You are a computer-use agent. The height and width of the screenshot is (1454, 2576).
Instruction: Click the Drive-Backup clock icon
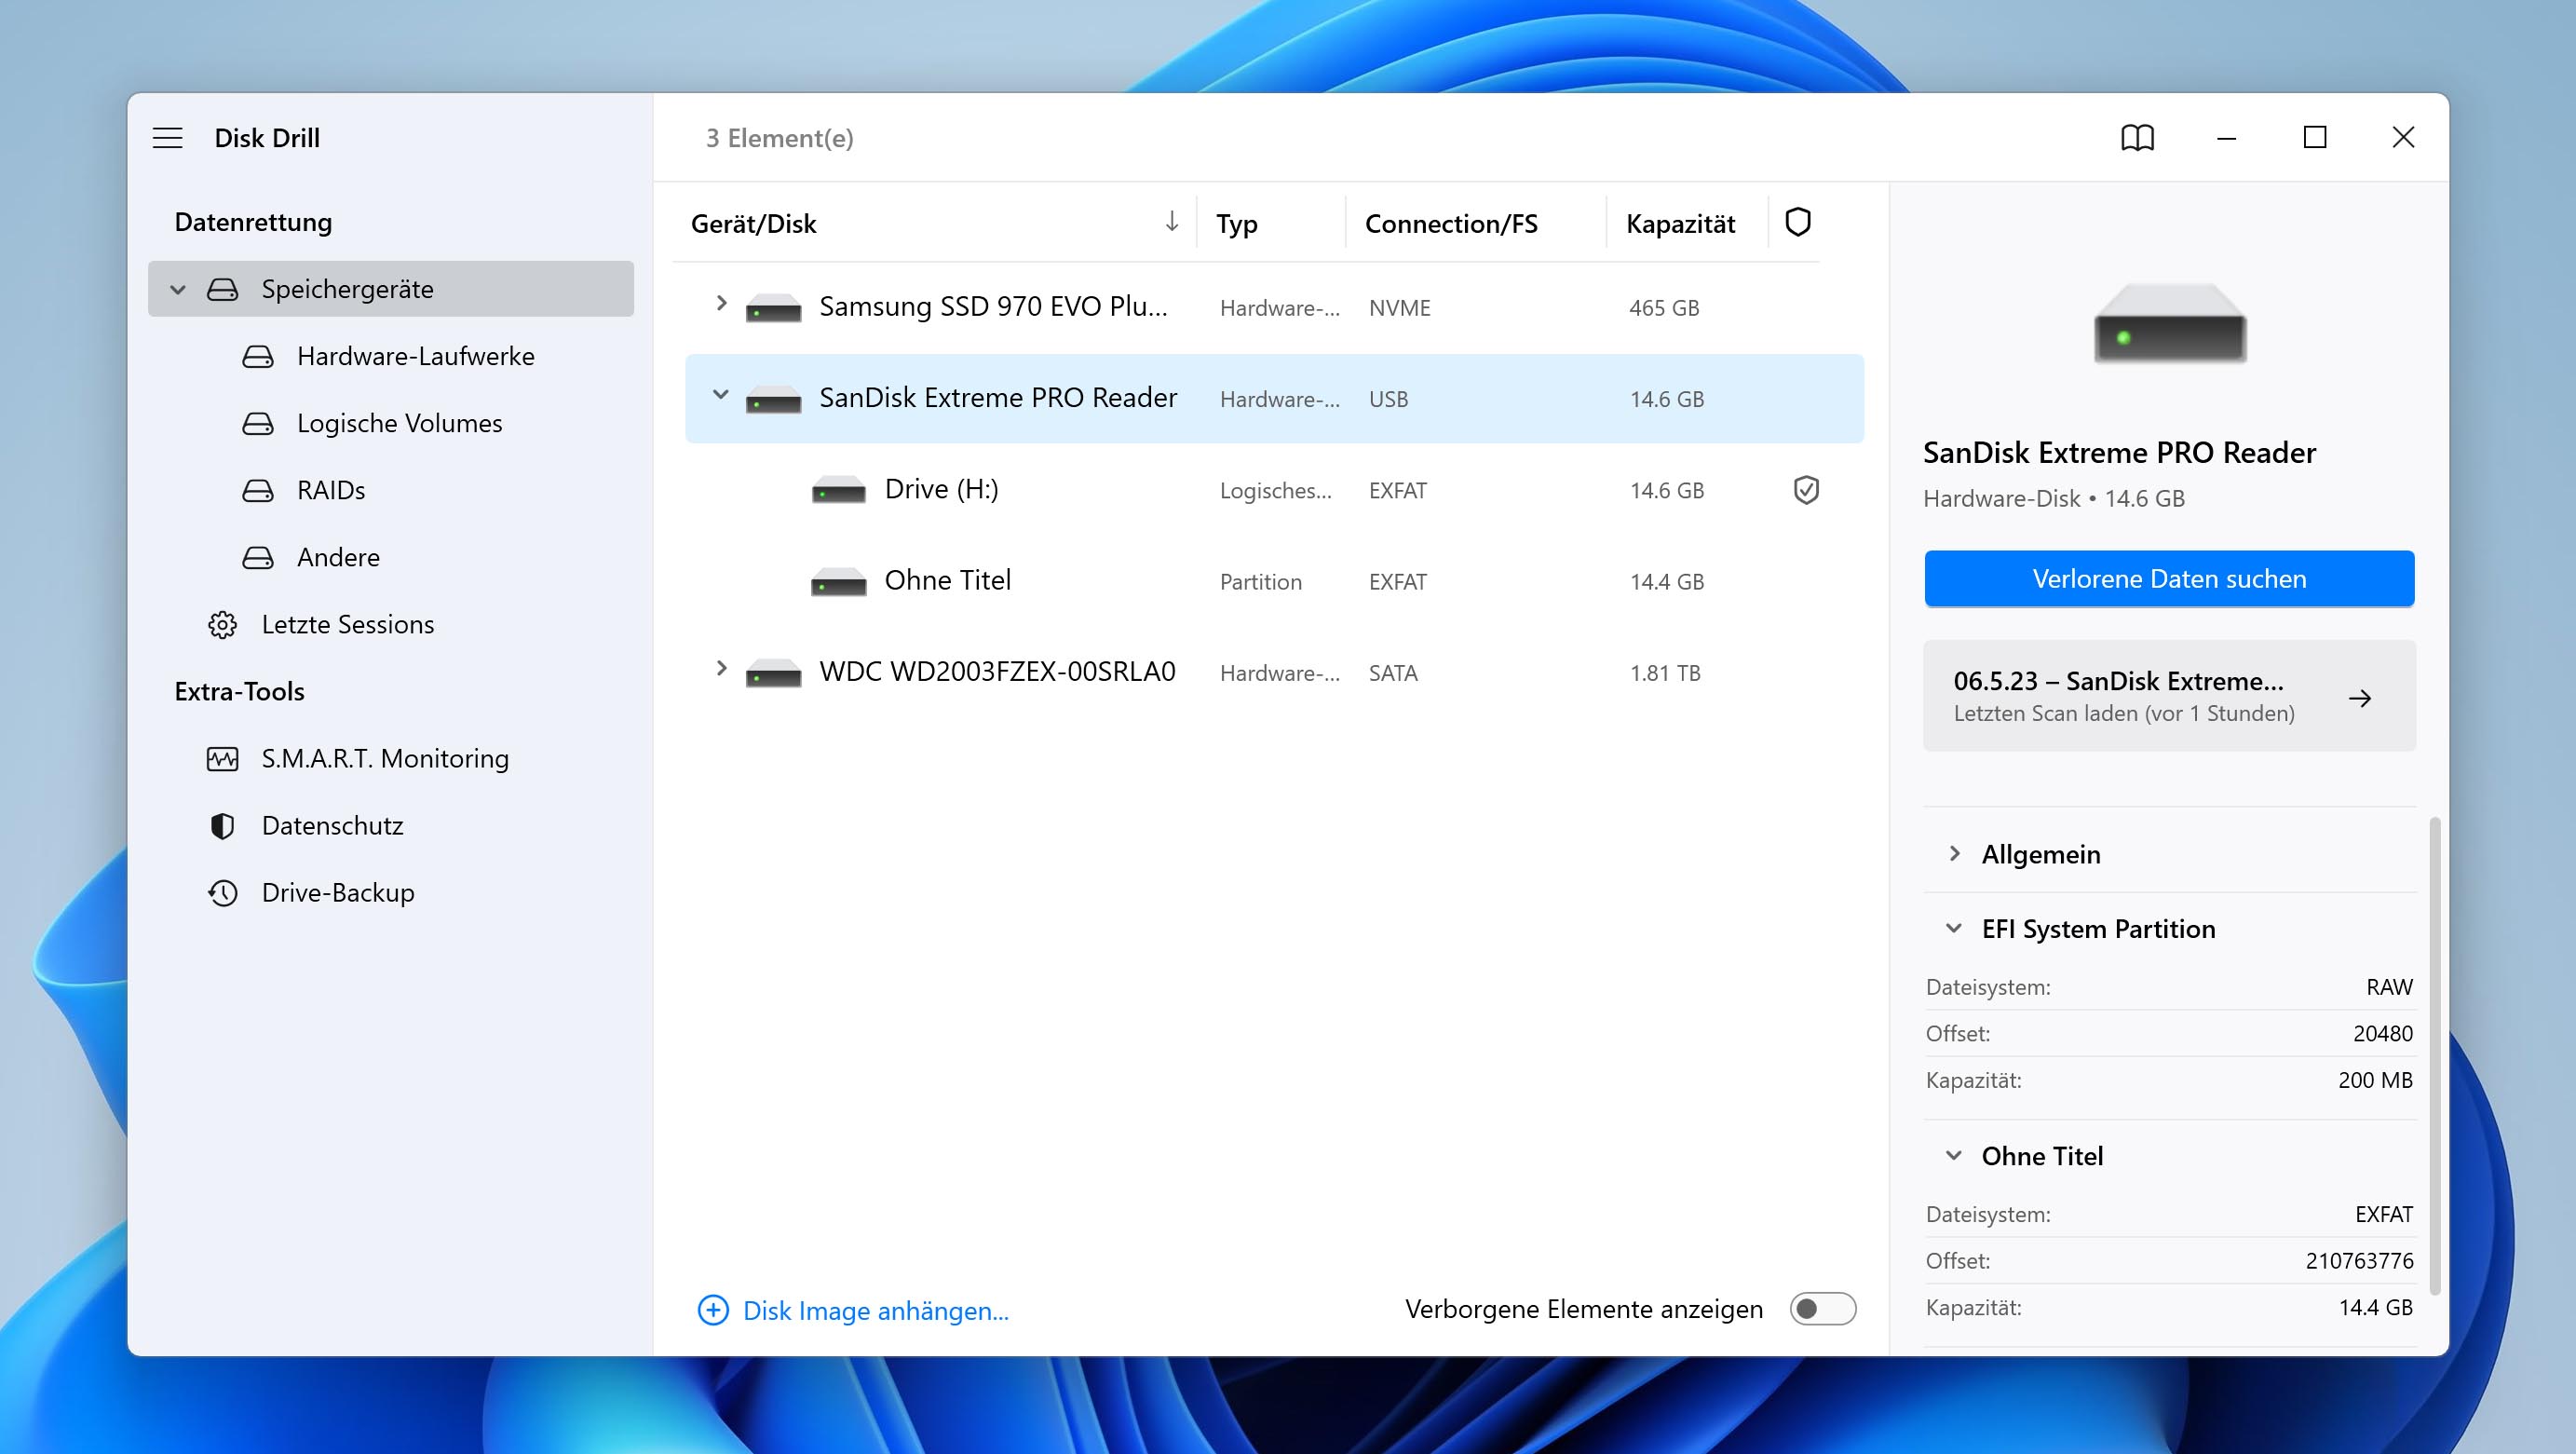222,892
